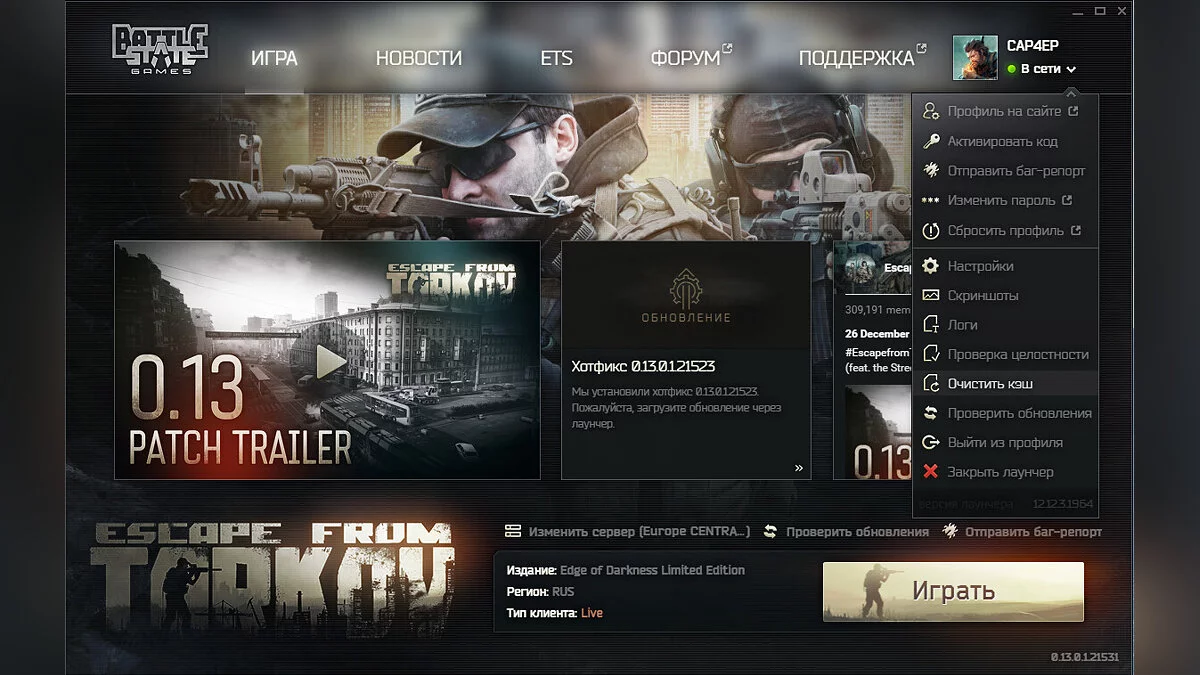Click the refresh icon in the bottom bar
Image resolution: width=1200 pixels, height=675 pixels.
770,531
